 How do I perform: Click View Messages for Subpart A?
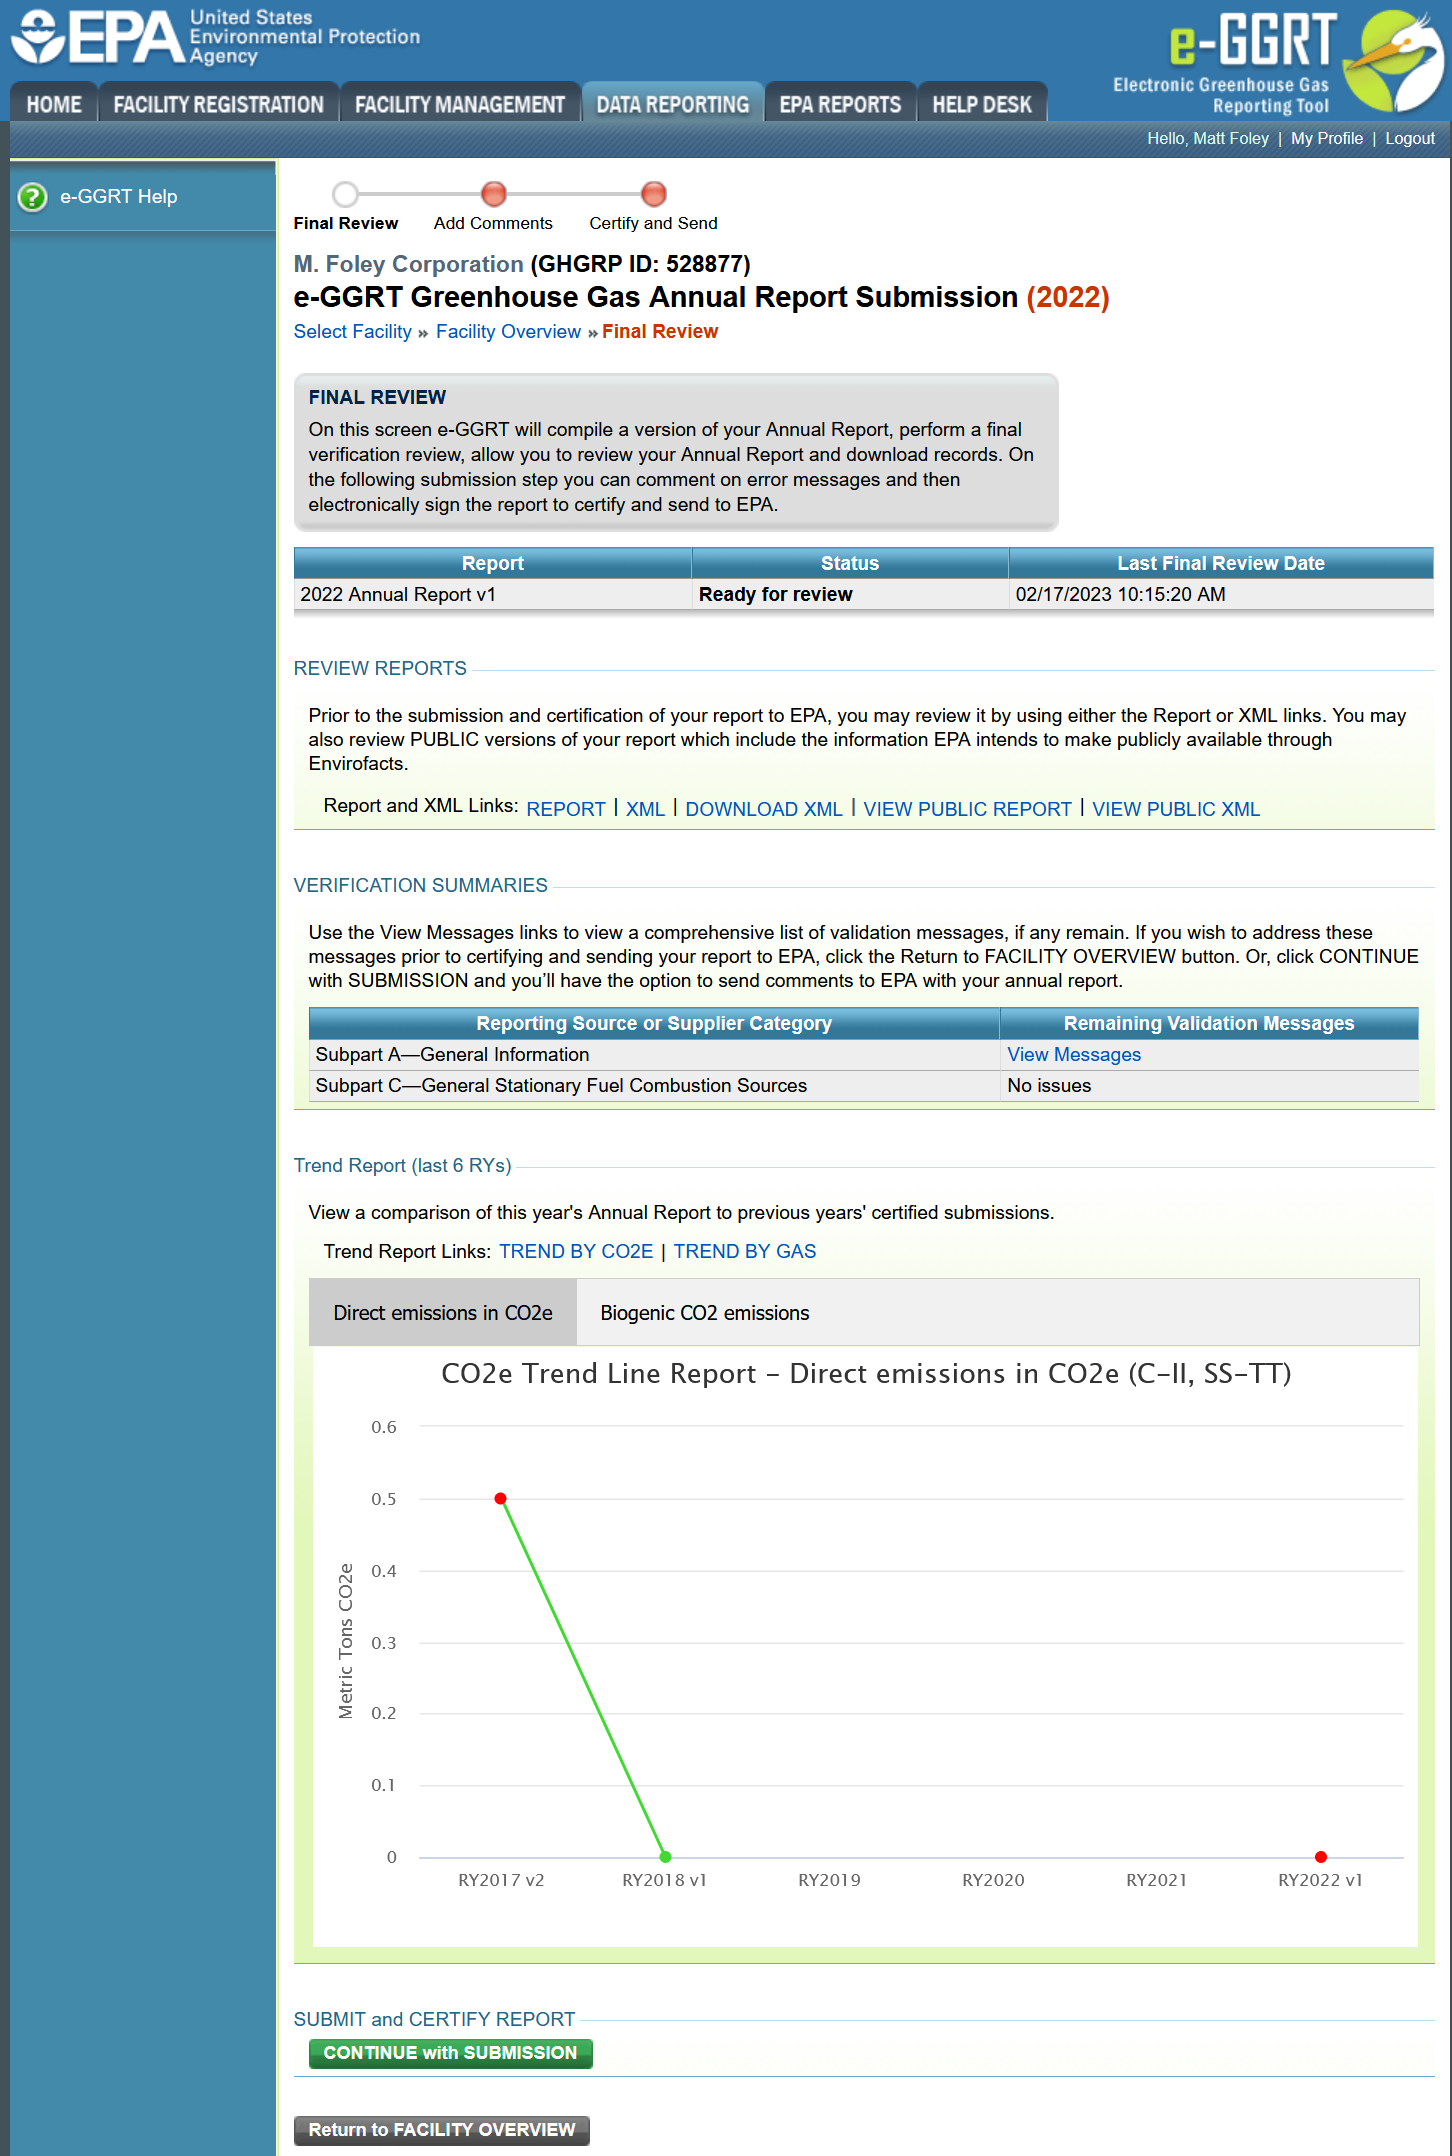(1074, 1055)
